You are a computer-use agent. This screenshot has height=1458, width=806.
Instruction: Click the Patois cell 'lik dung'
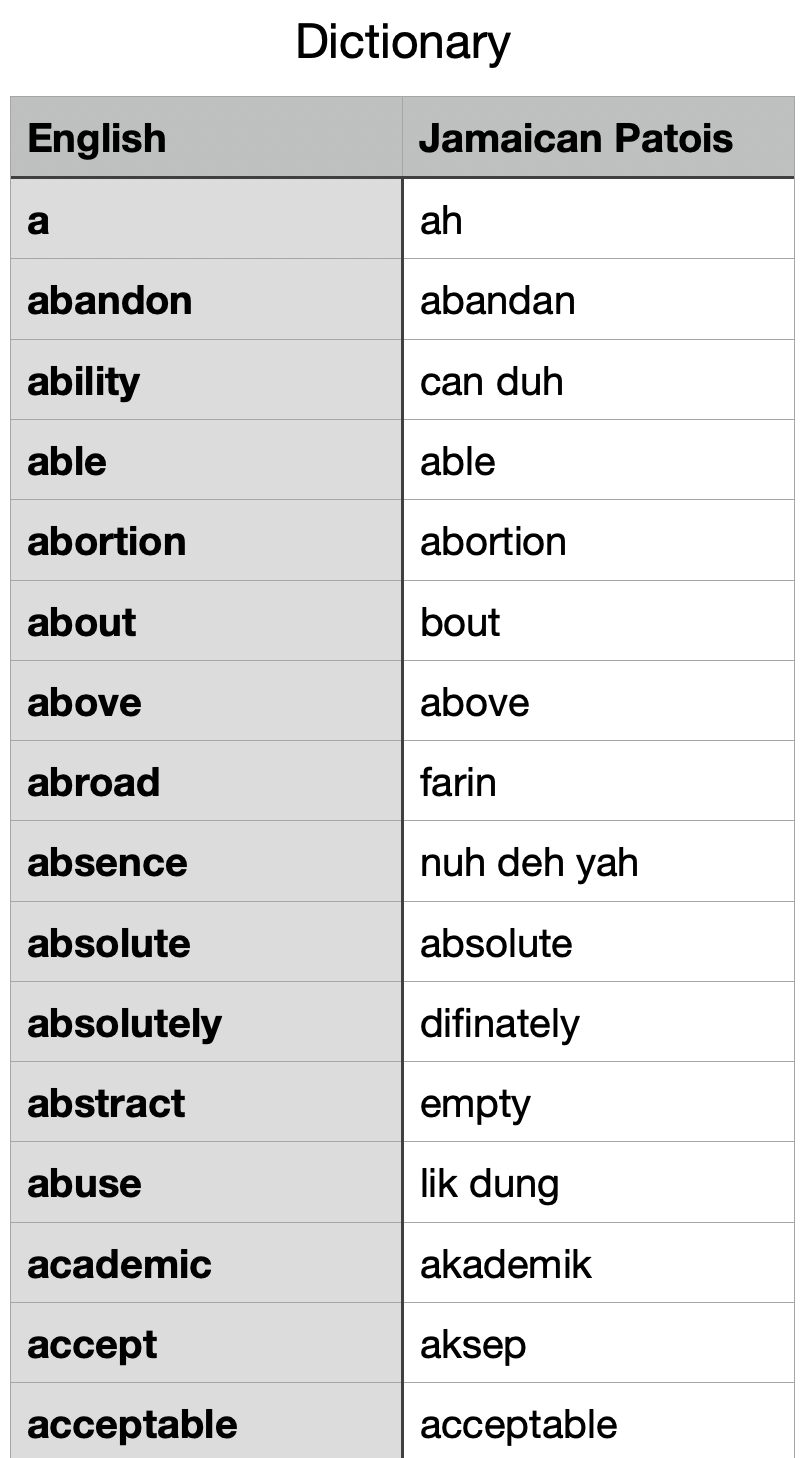pos(490,1184)
